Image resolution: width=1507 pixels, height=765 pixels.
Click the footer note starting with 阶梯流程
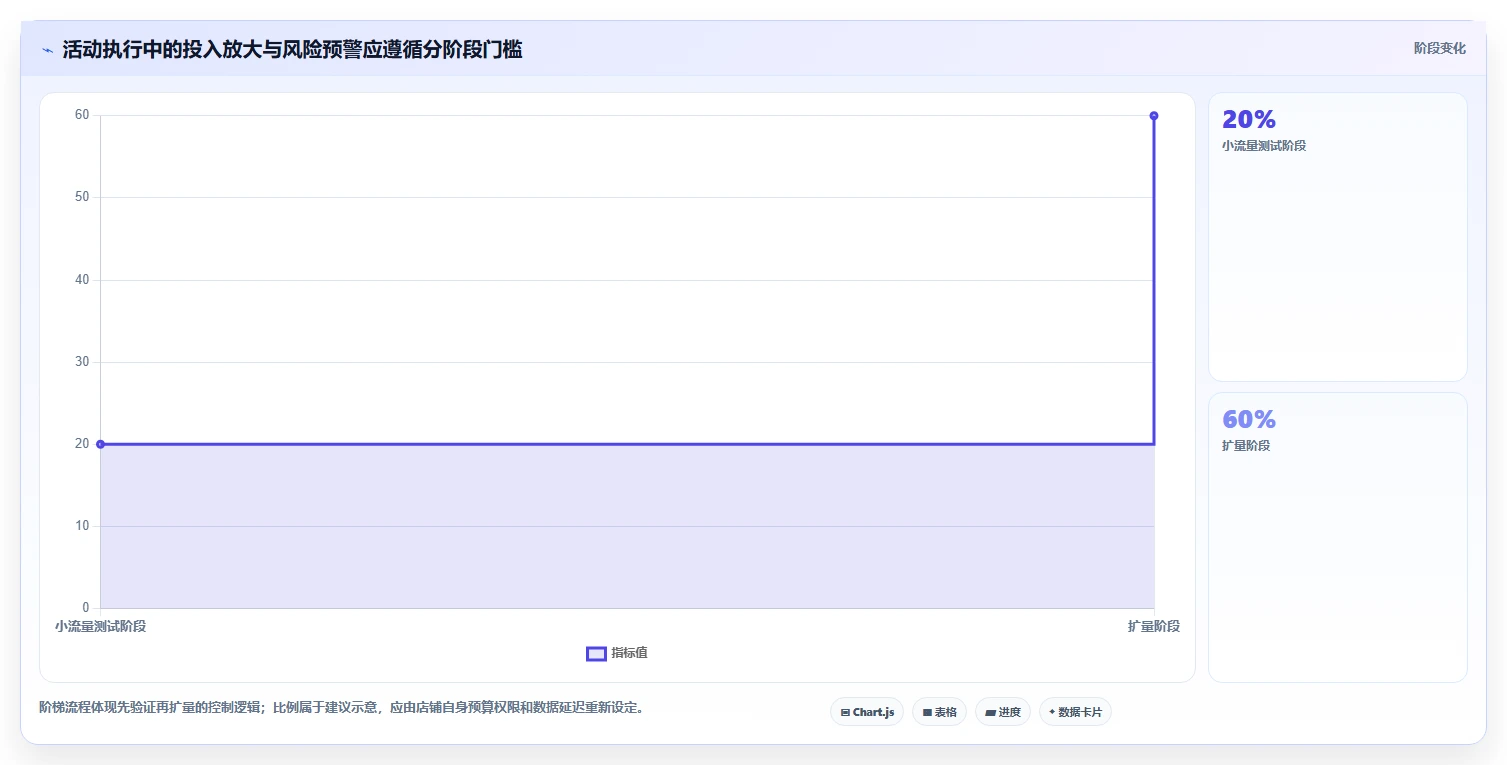coord(342,708)
